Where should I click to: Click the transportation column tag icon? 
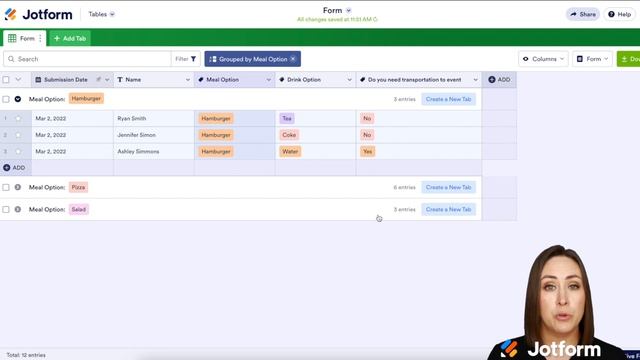362,80
